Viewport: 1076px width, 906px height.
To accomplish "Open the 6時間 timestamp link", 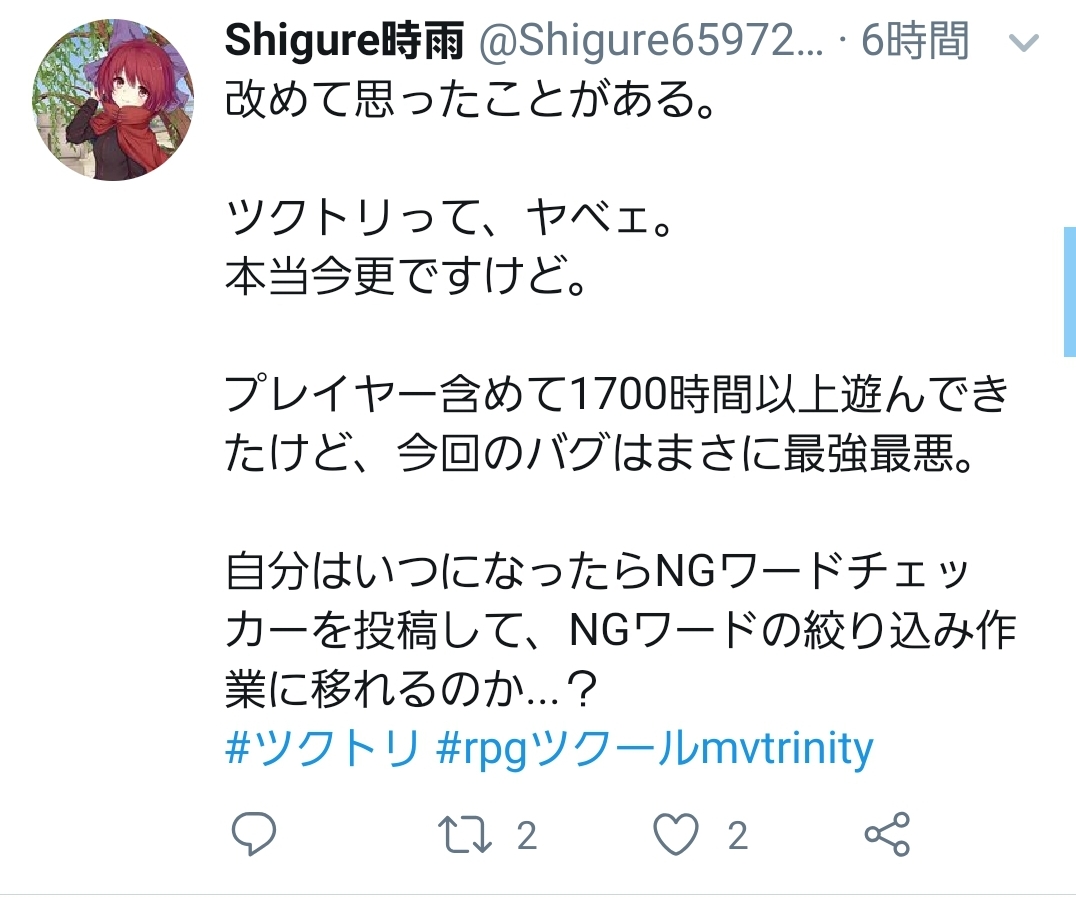I will click(x=915, y=40).
